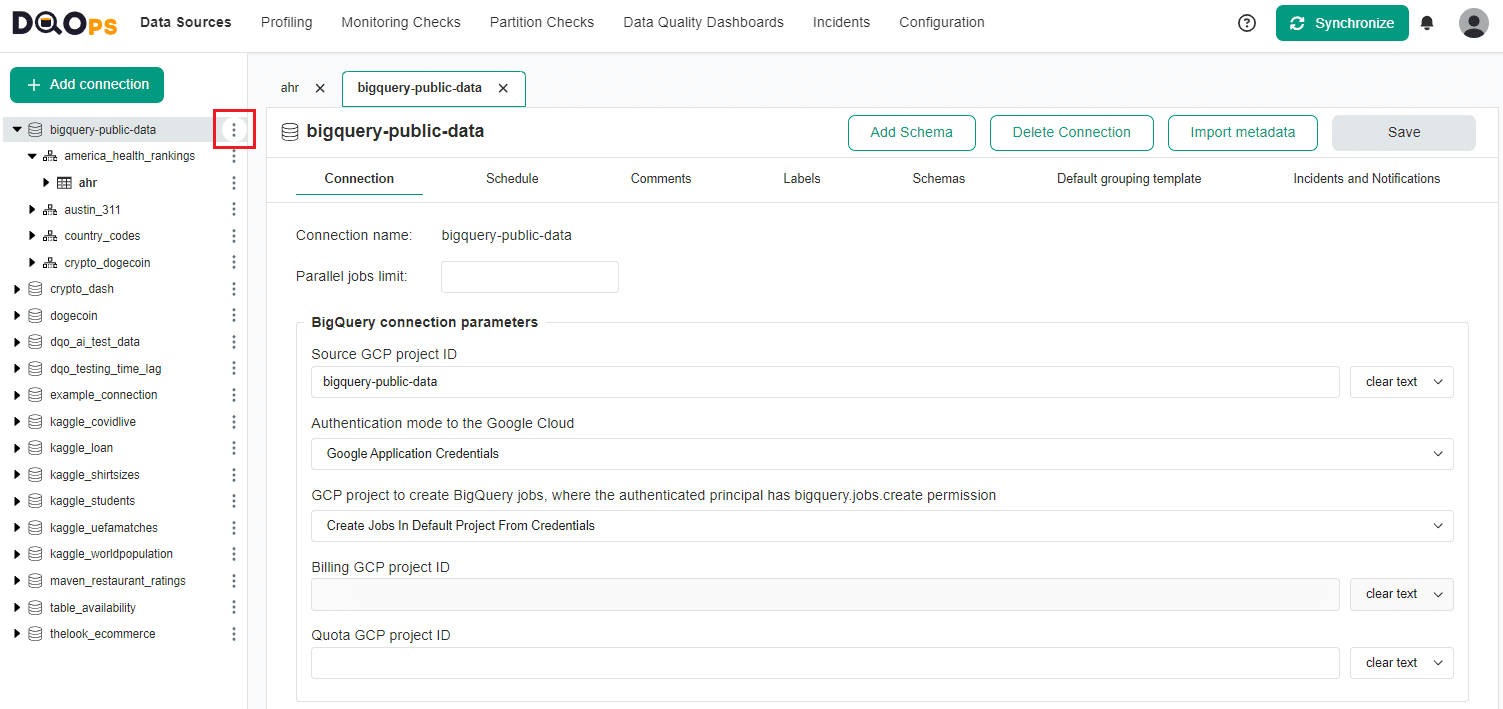The image size is (1503, 709).
Task: Open GCP project jobs creation dropdown
Action: (x=882, y=526)
